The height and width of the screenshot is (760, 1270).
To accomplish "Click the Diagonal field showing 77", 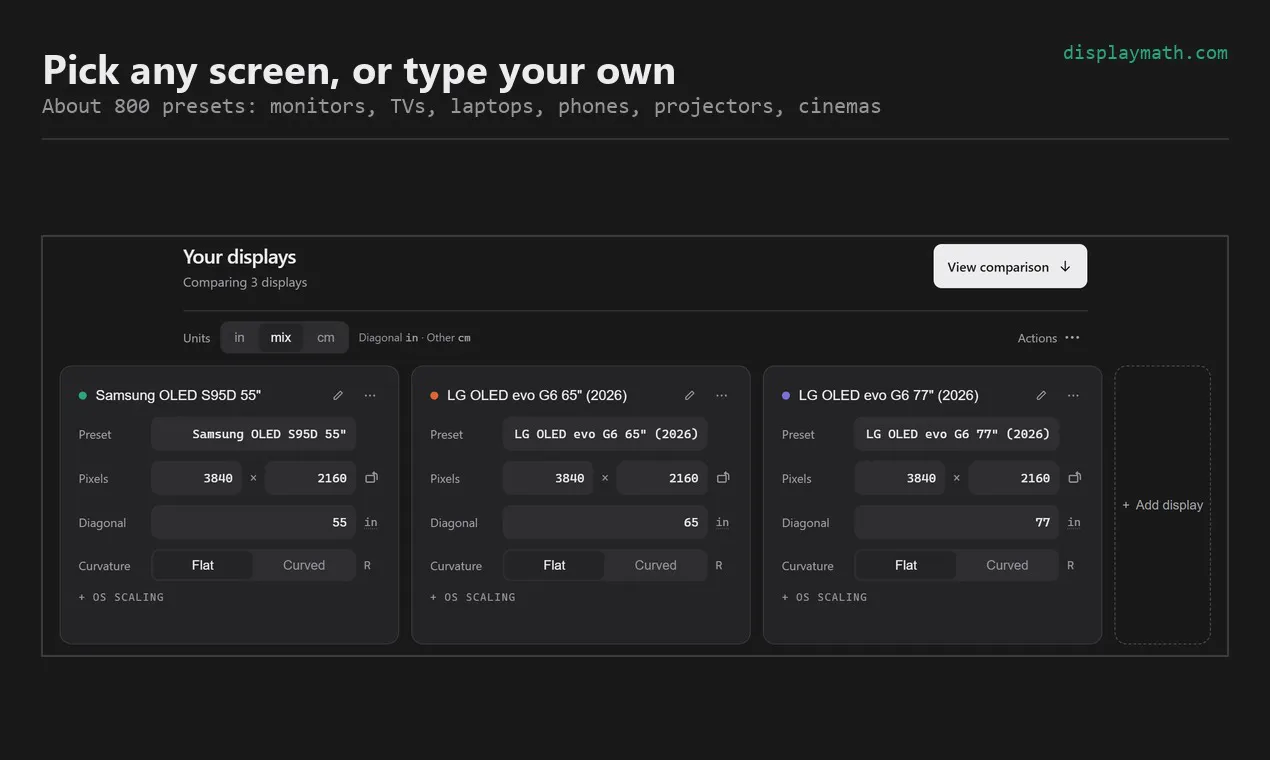I will tap(957, 522).
